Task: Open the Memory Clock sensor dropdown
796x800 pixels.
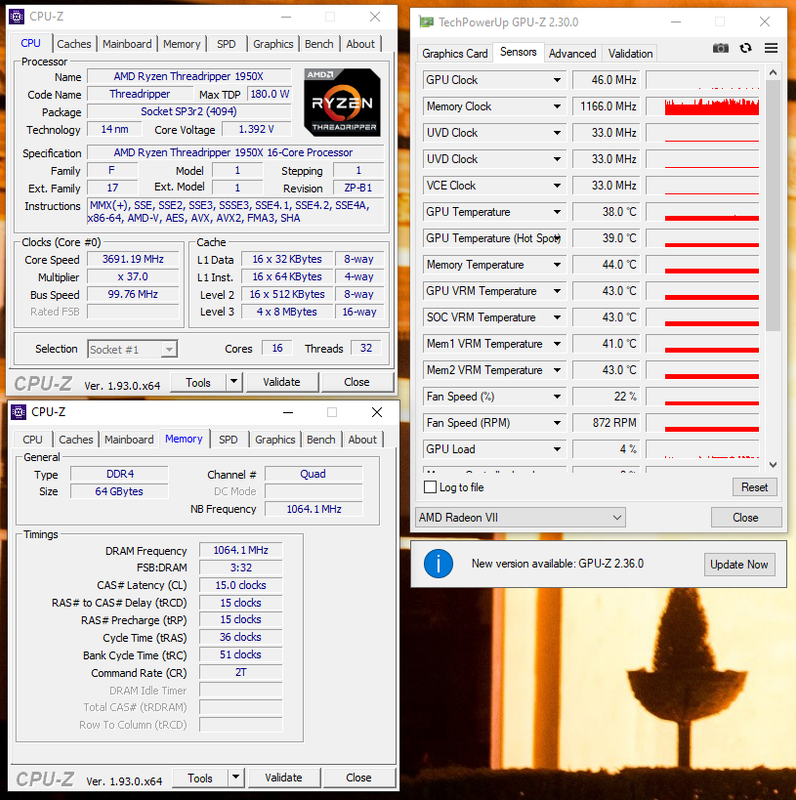Action: (x=557, y=107)
